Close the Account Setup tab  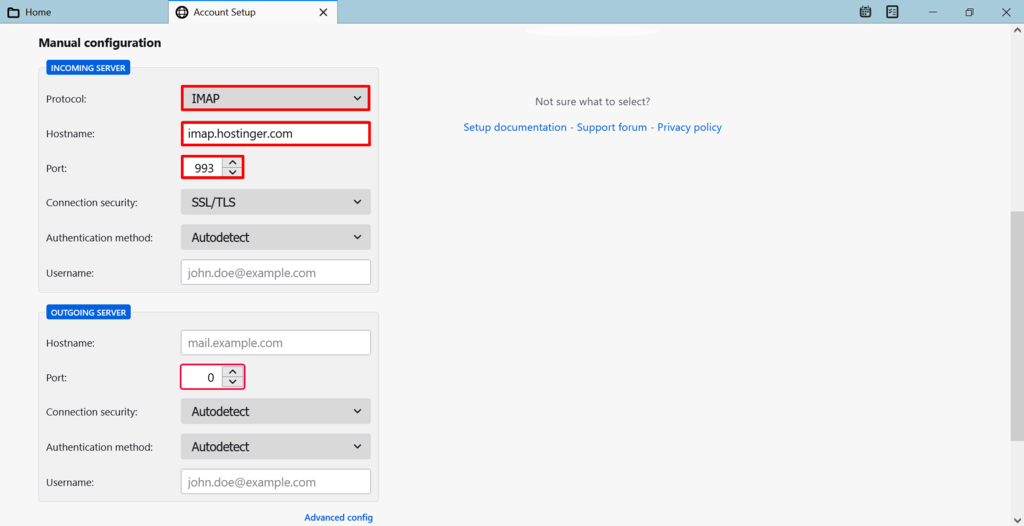pos(323,12)
